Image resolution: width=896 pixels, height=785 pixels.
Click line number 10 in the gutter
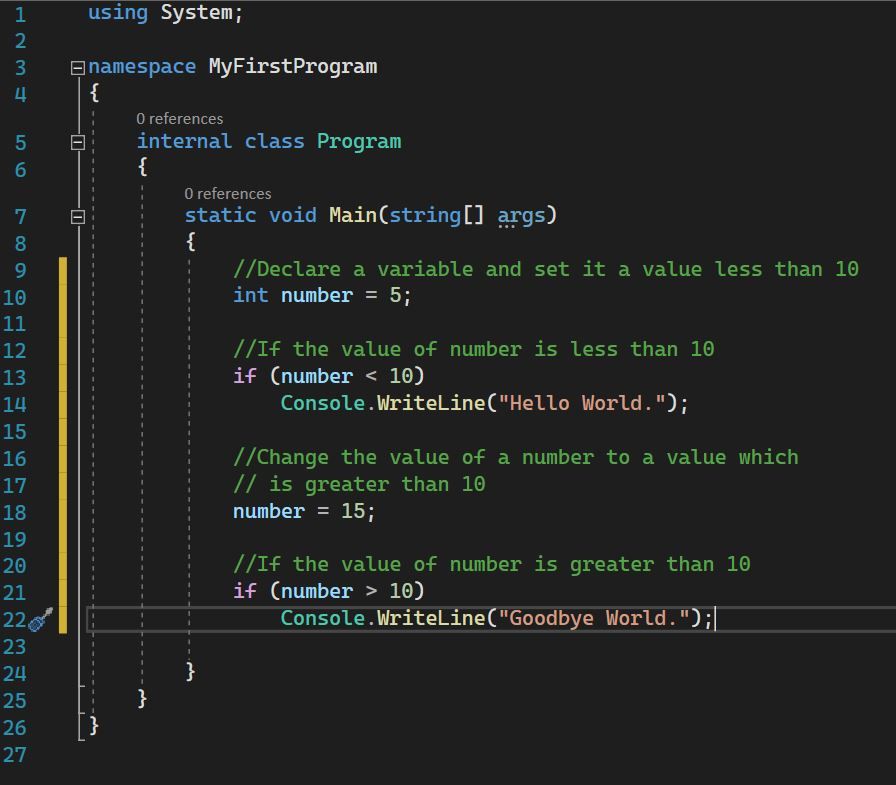[x=15, y=297]
